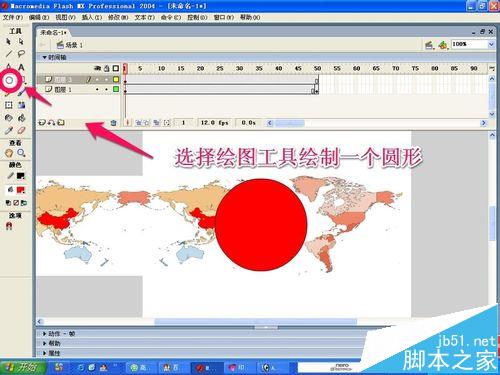Open the File menu

[13, 17]
